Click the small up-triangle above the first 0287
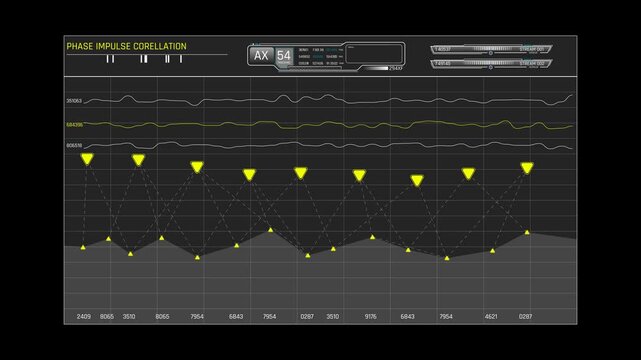Viewport: 641px width, 360px height. pyautogui.click(x=308, y=255)
